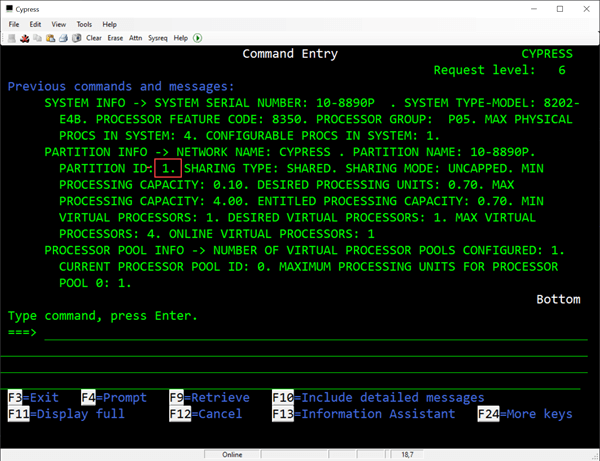
Task: Click the Paste clipboard toolbar icon
Action: 51,38
